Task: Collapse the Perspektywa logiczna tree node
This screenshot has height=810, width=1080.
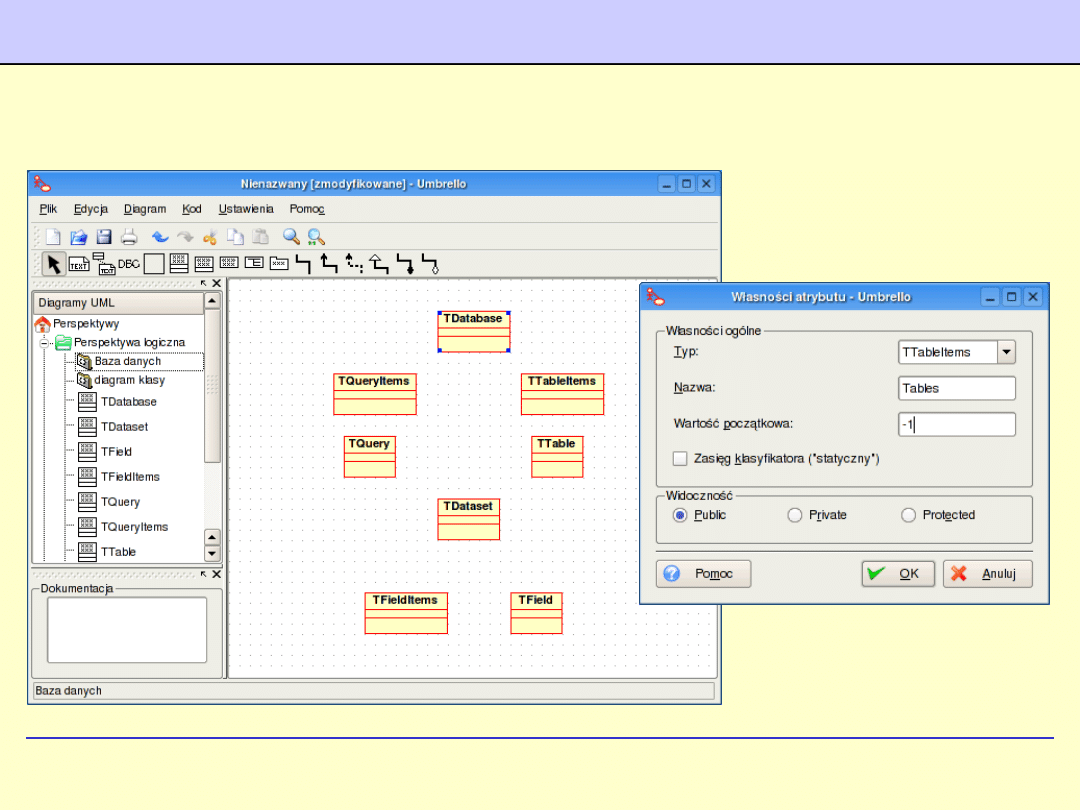Action: [x=45, y=343]
